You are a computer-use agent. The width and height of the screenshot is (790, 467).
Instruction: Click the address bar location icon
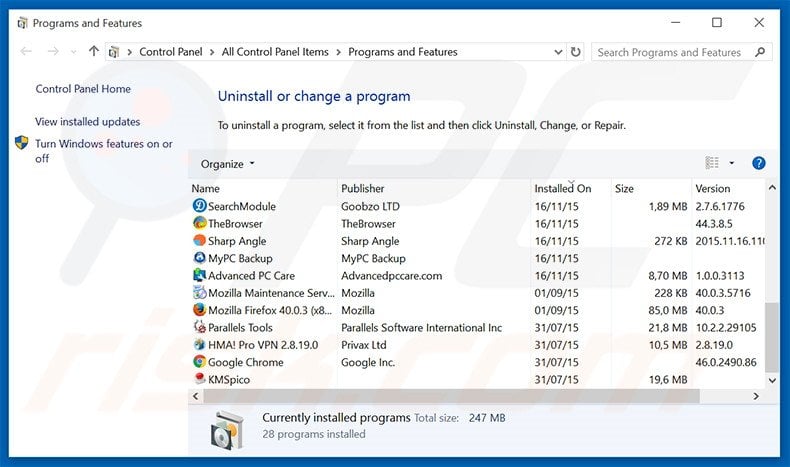(114, 52)
